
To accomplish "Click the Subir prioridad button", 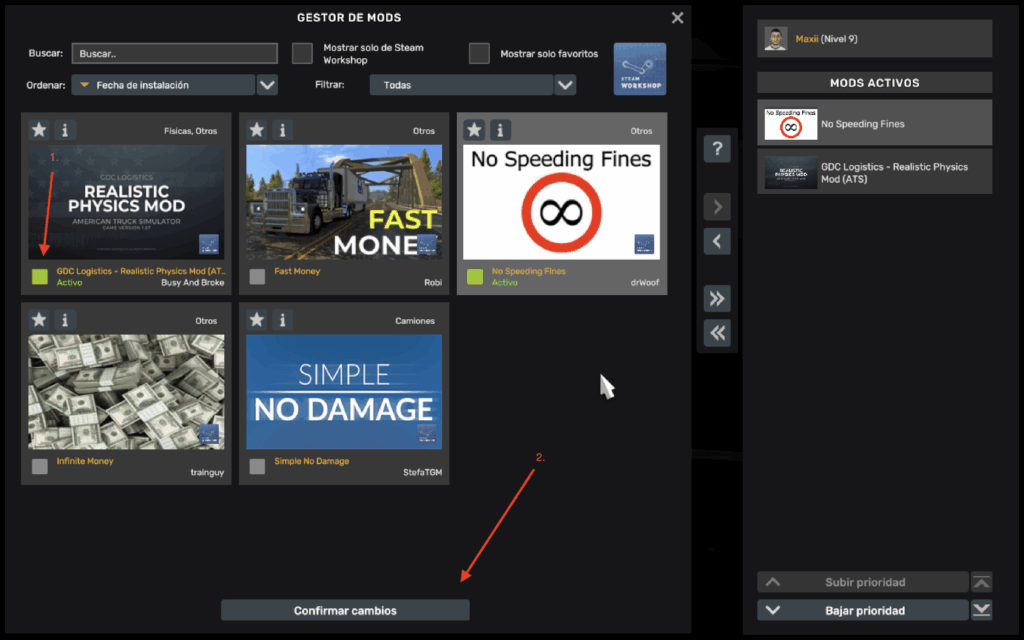I will pyautogui.click(x=862, y=581).
